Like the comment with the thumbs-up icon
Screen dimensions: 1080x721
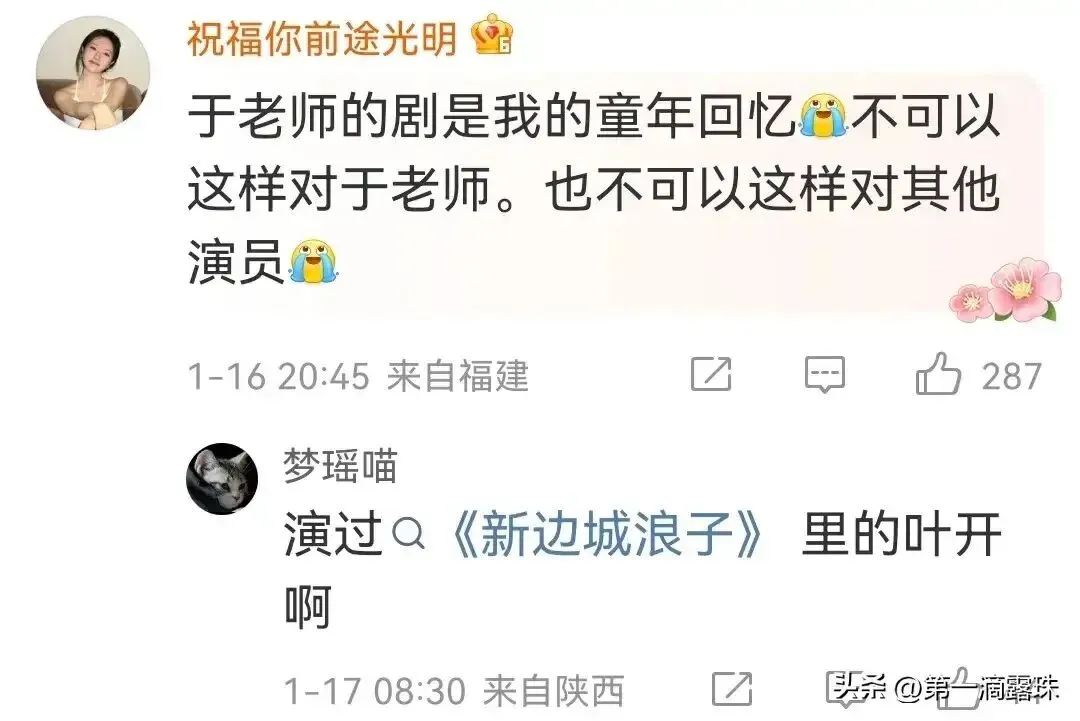tap(937, 374)
